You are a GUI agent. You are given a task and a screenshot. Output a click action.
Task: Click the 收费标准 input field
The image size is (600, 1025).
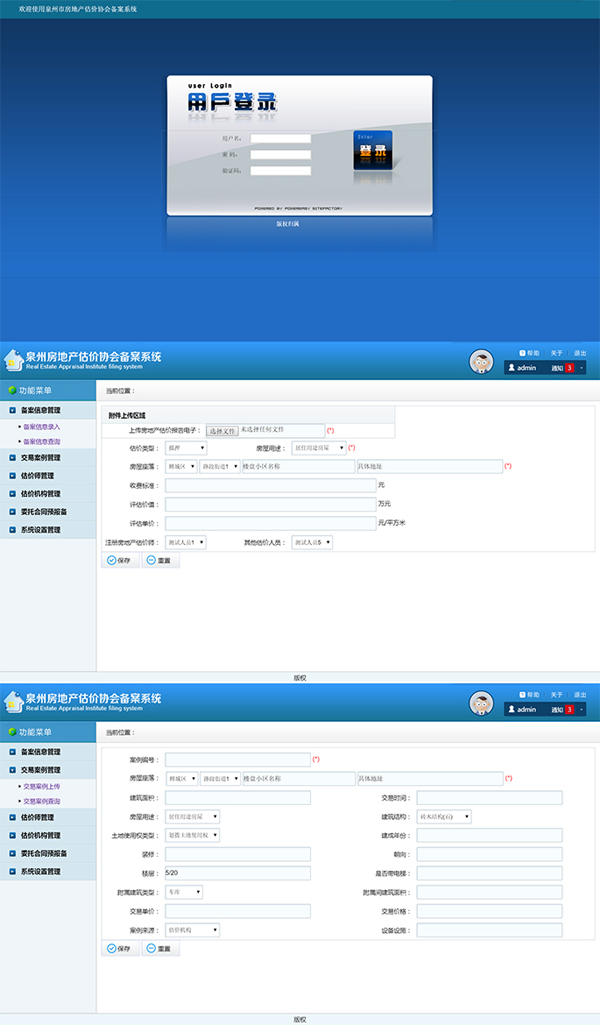point(270,485)
